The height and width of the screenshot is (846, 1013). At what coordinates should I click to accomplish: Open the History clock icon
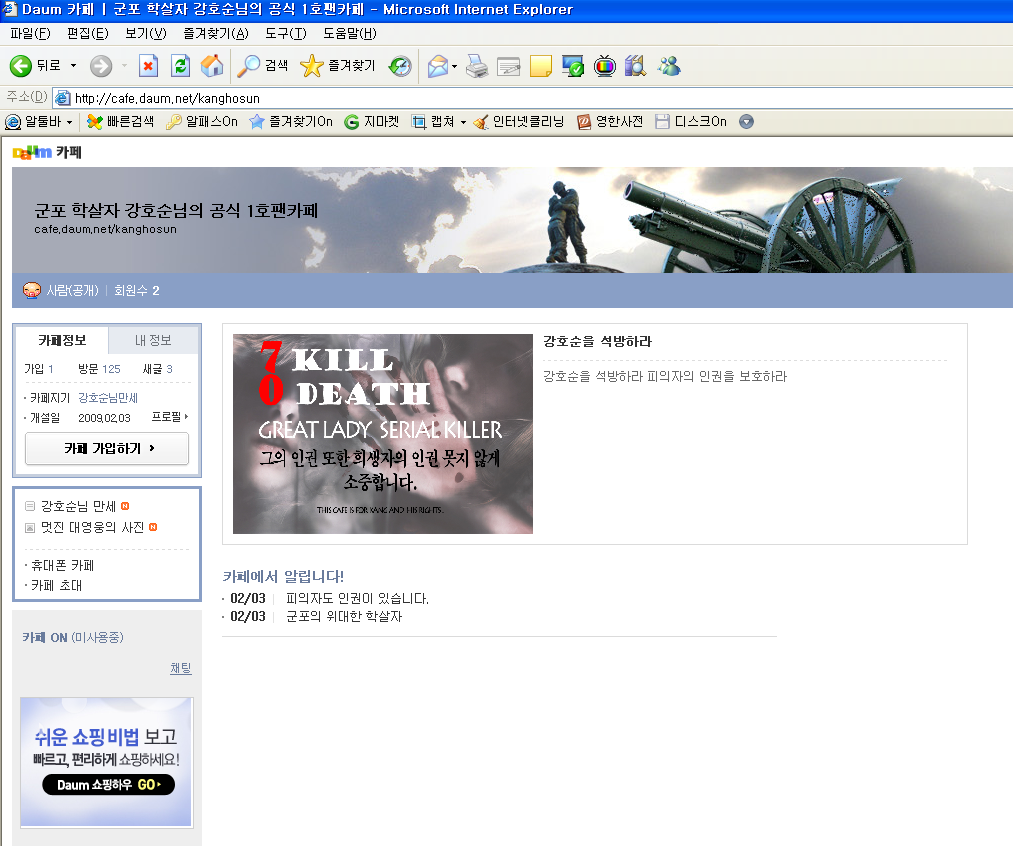click(399, 66)
